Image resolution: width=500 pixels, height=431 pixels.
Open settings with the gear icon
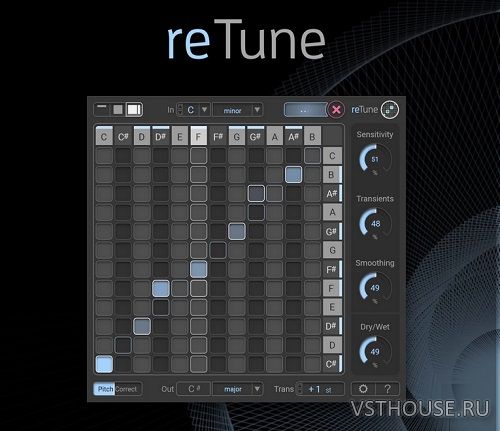[x=363, y=389]
